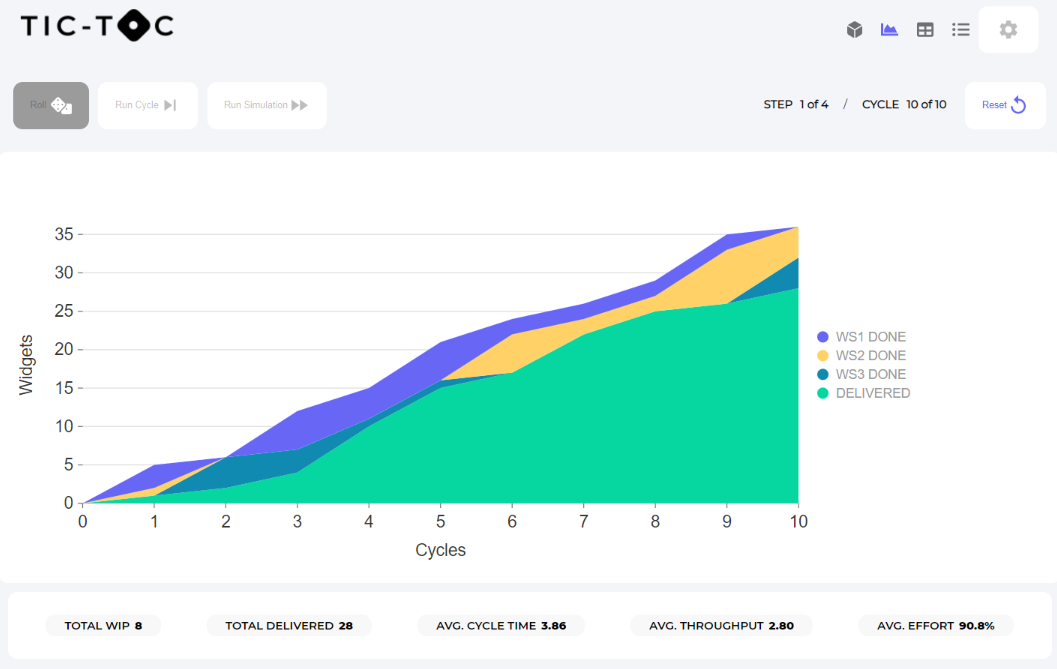
Task: Run a single cycle
Action: pyautogui.click(x=147, y=105)
